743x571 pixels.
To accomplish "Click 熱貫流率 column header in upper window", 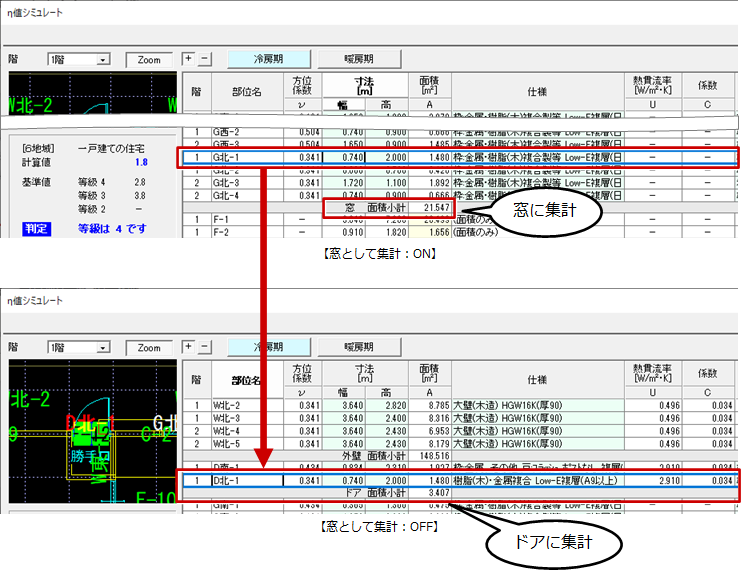I will click(652, 85).
